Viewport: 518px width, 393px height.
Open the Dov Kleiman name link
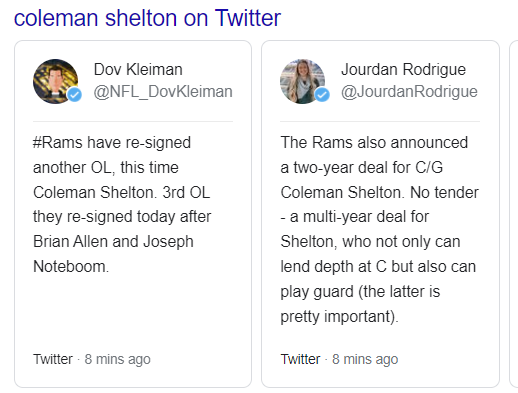point(138,70)
